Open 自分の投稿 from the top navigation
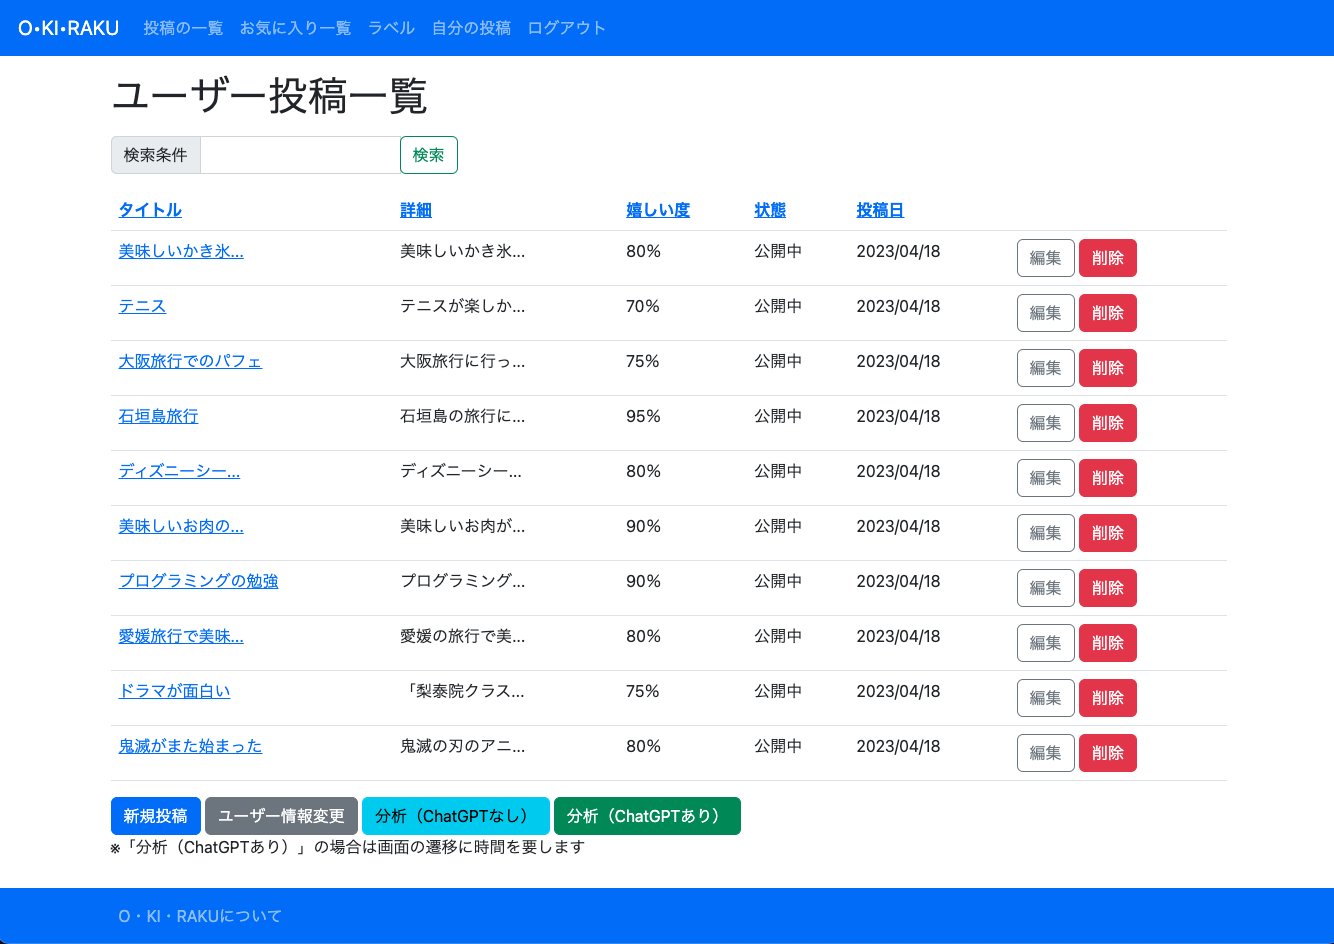This screenshot has height=944, width=1334. (470, 28)
